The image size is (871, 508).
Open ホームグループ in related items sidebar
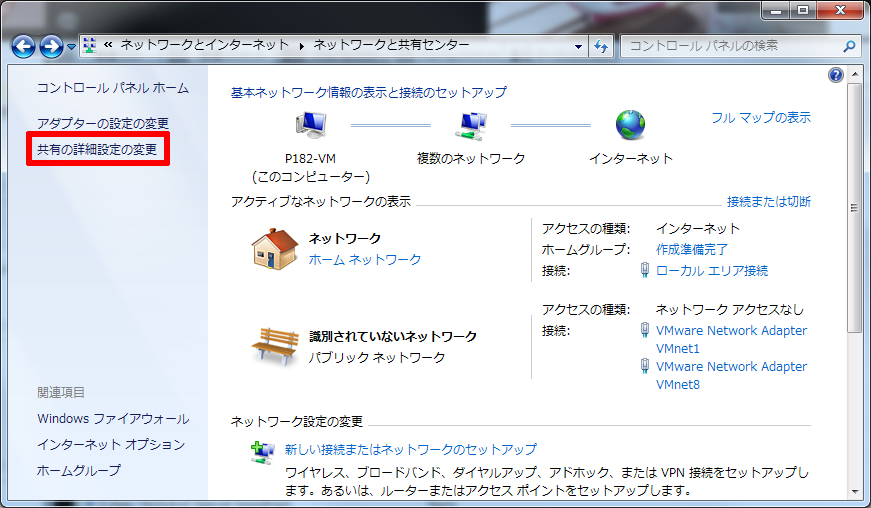point(78,470)
